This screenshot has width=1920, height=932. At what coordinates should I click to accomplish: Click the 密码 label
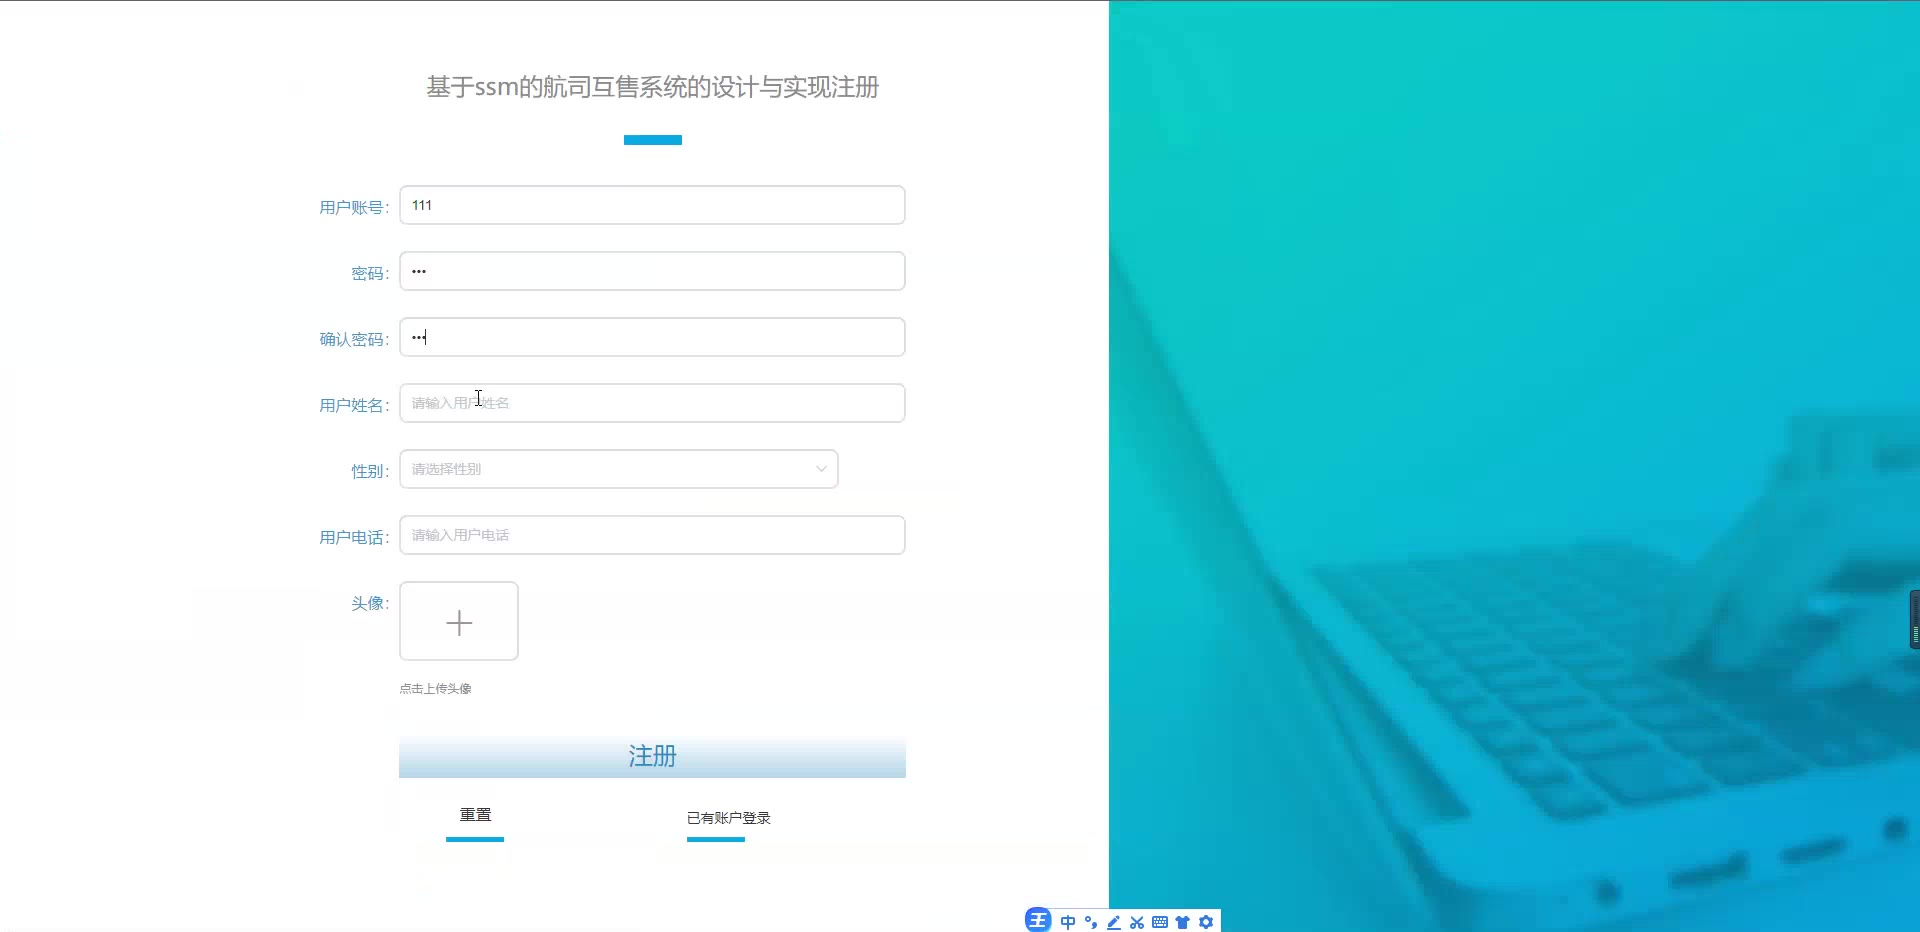click(370, 273)
